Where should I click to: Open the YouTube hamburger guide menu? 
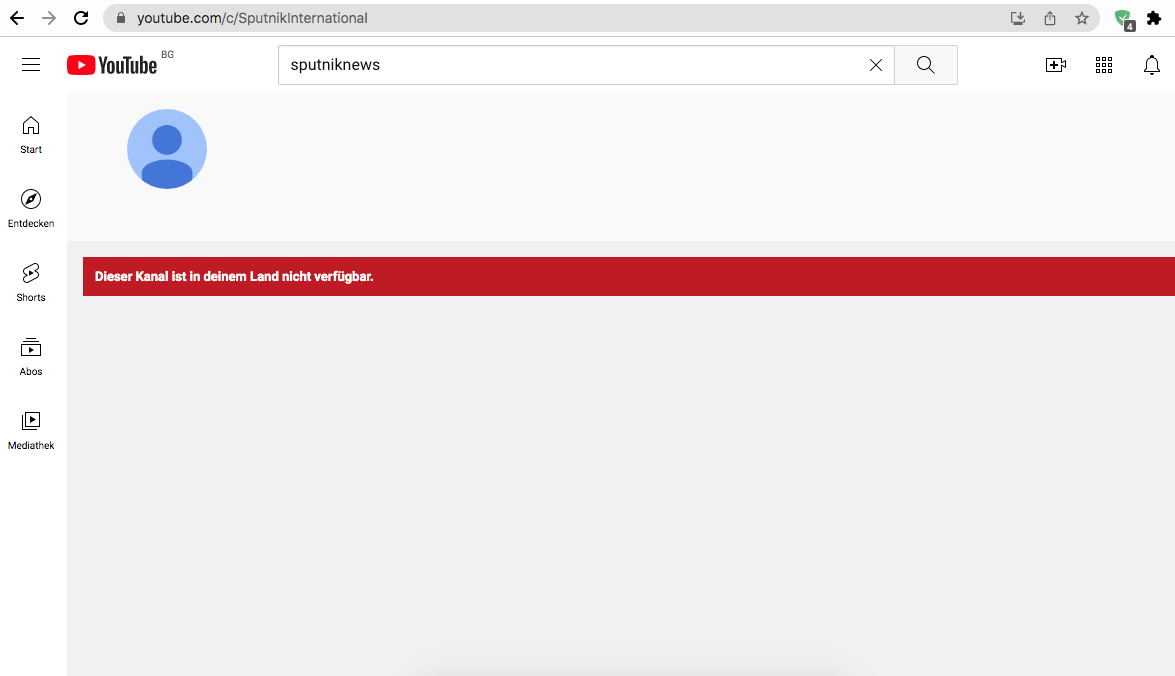coord(31,64)
